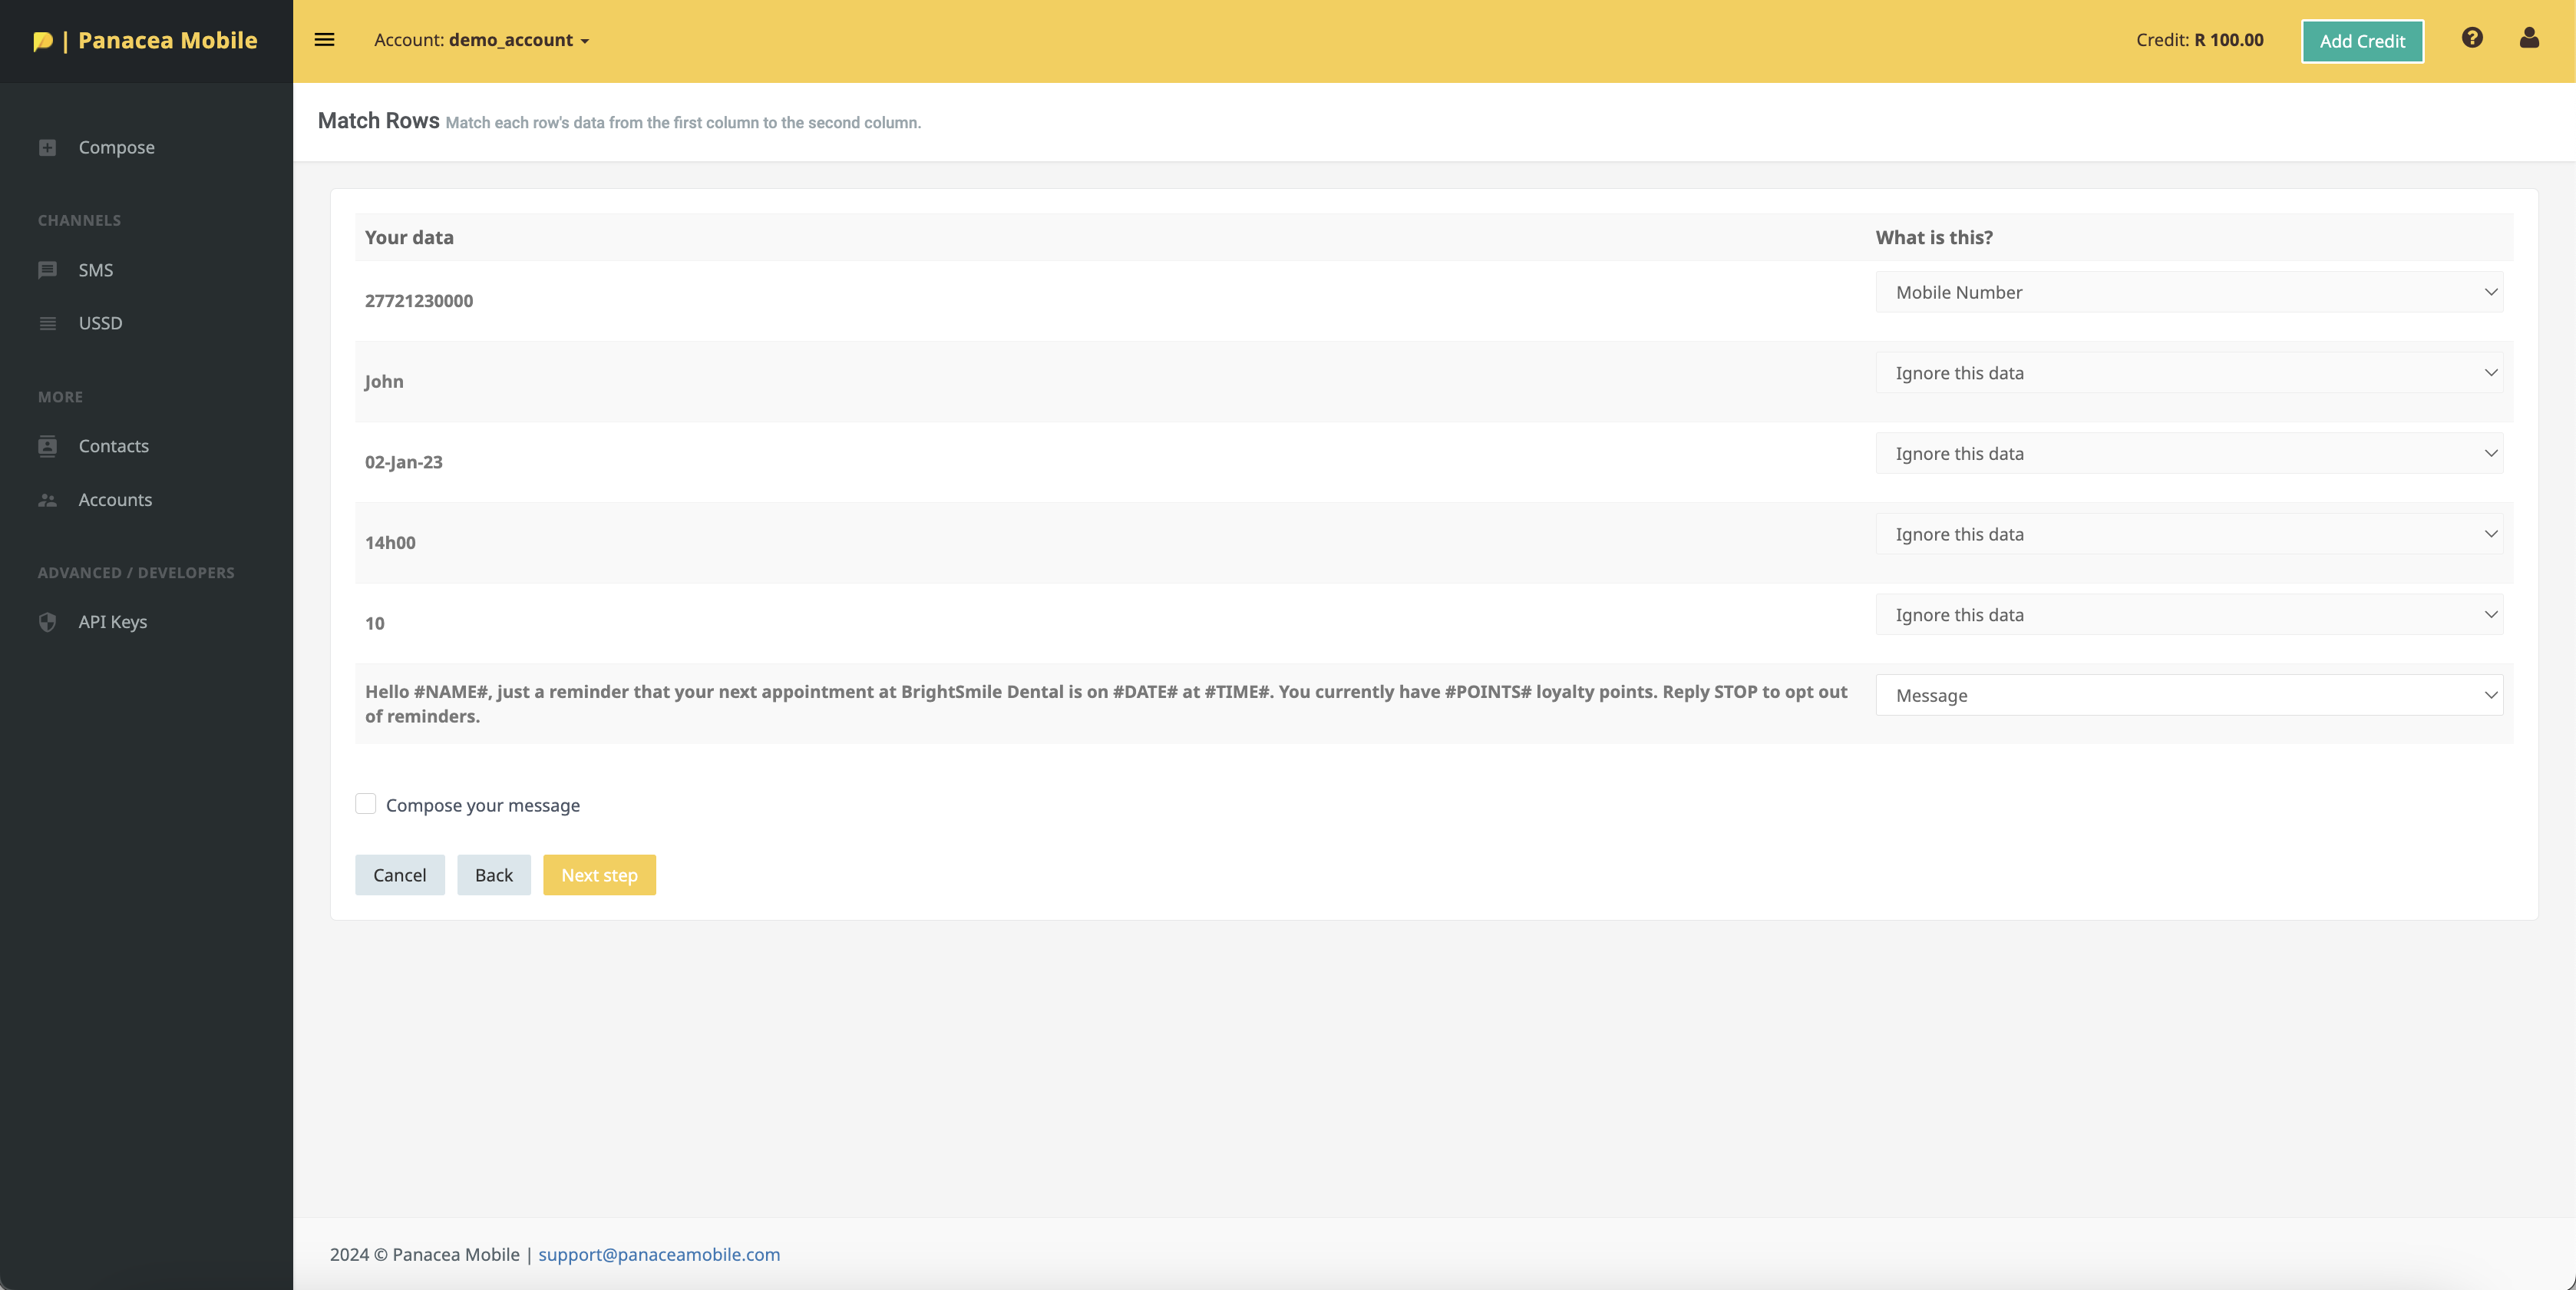Open the help question mark icon
This screenshot has height=1290, width=2576.
[2472, 38]
